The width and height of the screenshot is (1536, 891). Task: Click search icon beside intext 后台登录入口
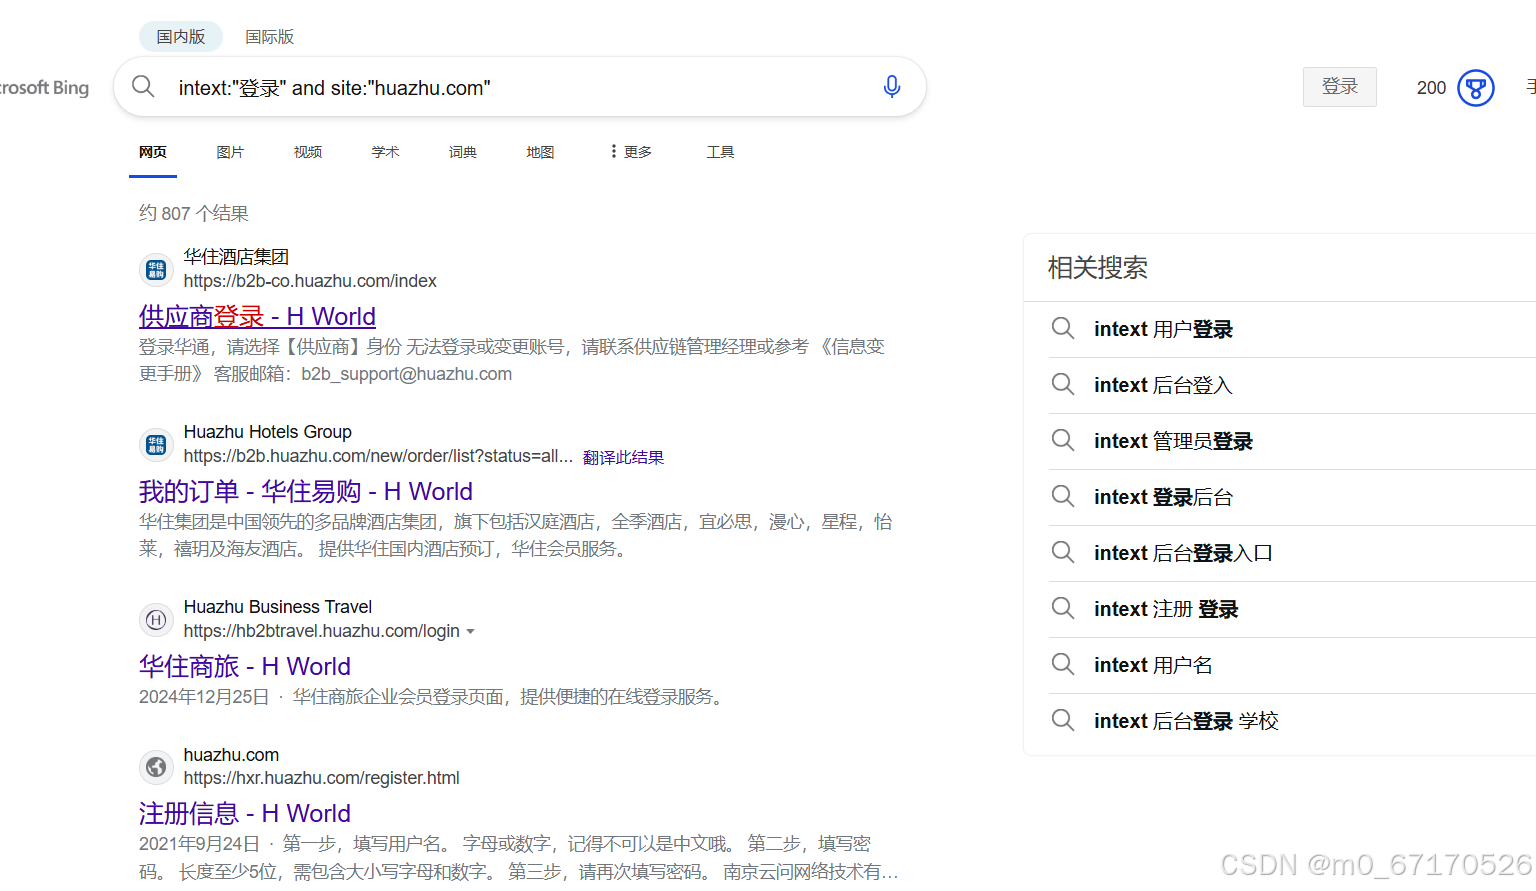click(x=1063, y=553)
